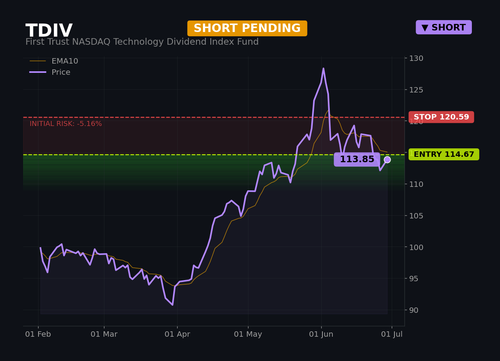The width and height of the screenshot is (500, 361).
Task: Click the 100 price axis label
Action: pos(416,247)
